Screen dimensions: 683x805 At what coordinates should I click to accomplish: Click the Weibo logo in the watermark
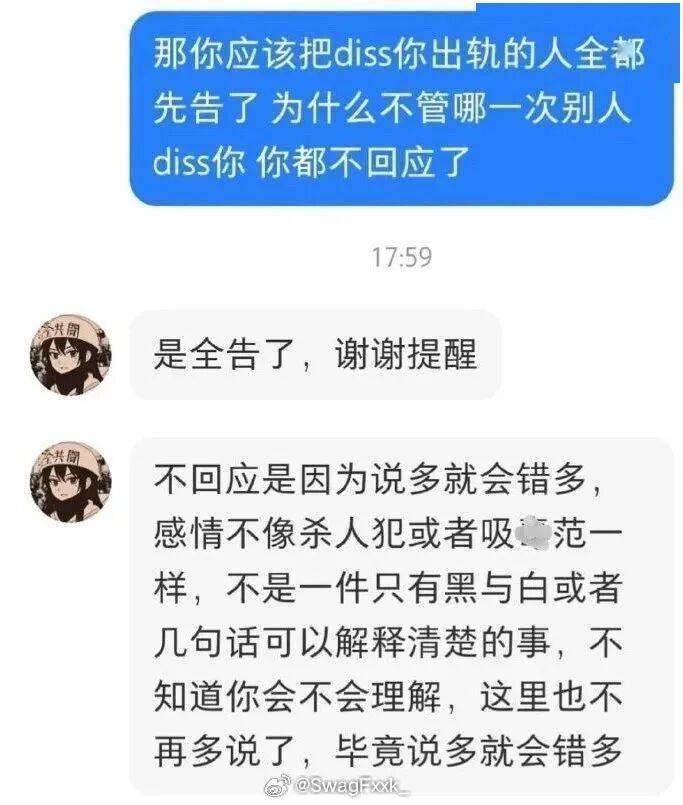pos(277,785)
